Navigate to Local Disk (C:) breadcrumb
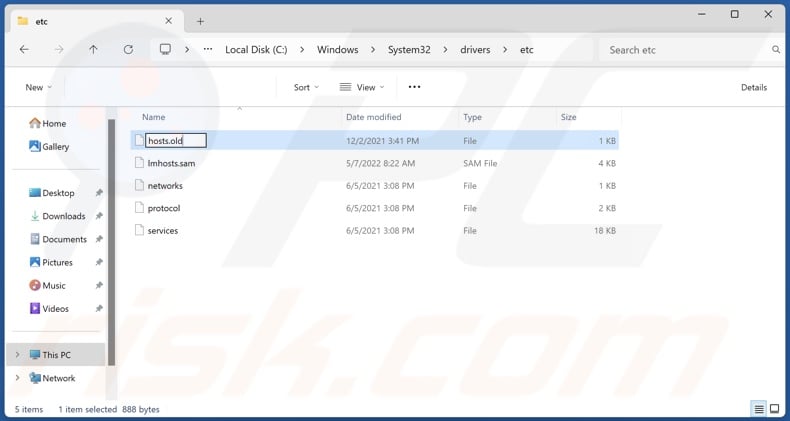The image size is (790, 421). [x=256, y=50]
